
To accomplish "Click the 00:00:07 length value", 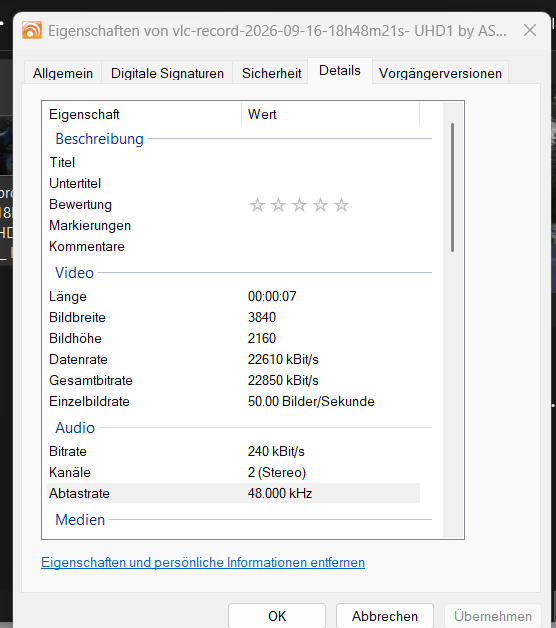I will (x=272, y=296).
